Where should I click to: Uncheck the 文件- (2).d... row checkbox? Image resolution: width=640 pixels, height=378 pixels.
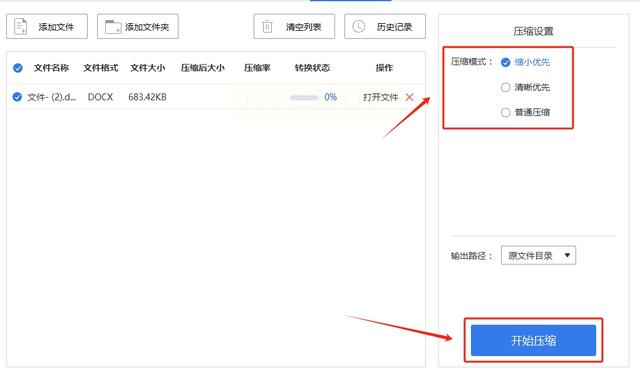pyautogui.click(x=17, y=97)
